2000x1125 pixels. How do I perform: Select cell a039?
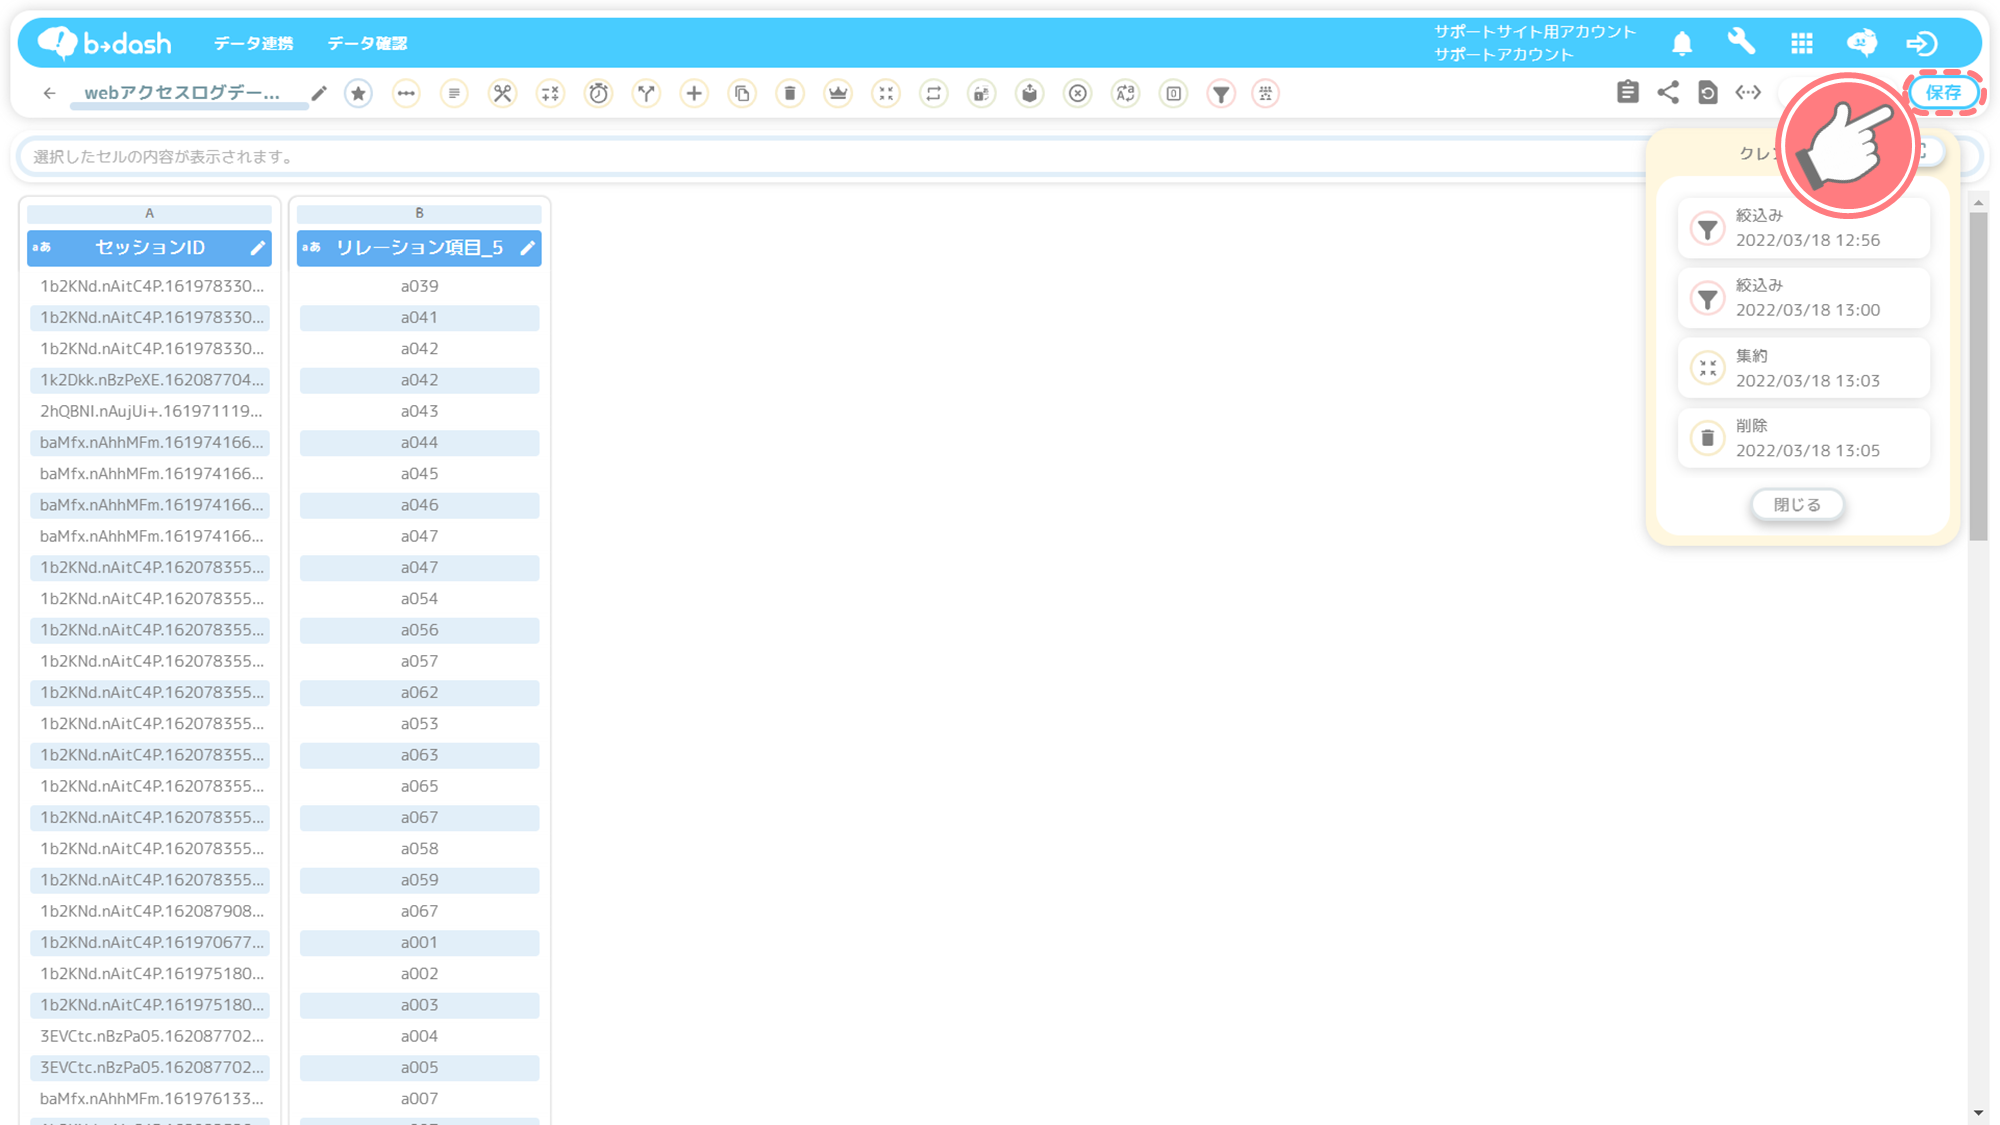[419, 286]
